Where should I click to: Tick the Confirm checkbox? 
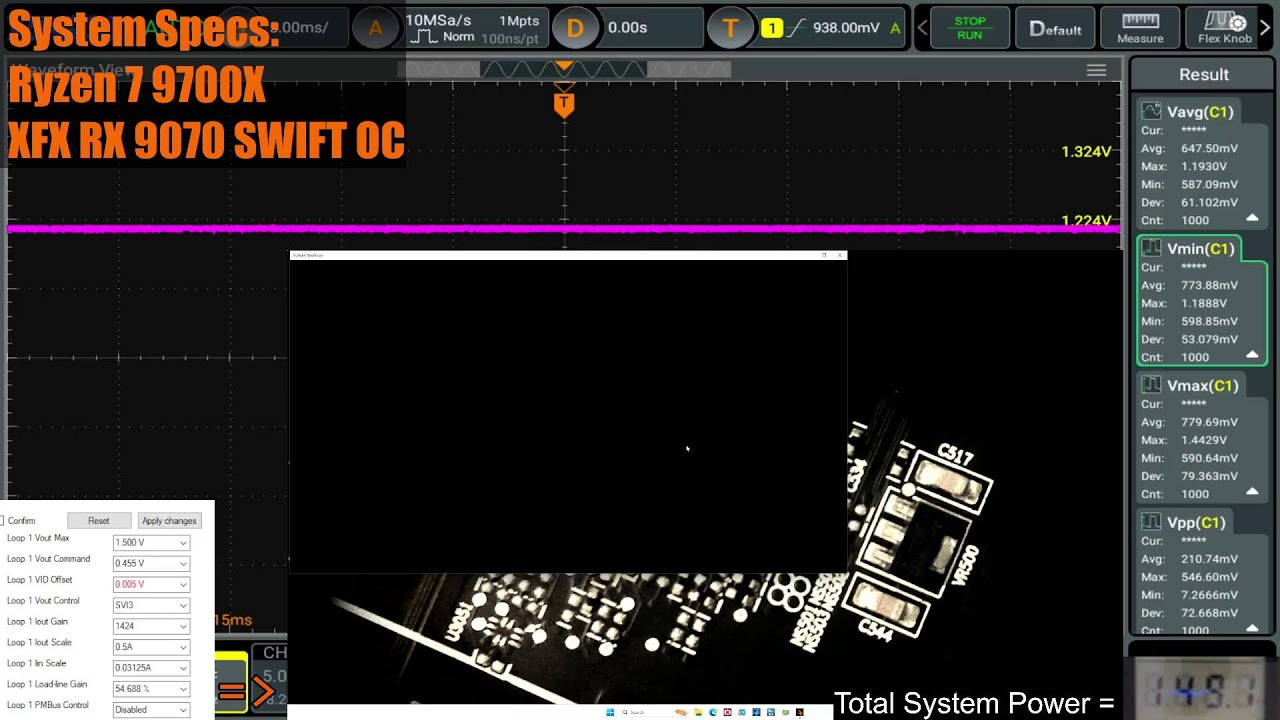coord(3,521)
